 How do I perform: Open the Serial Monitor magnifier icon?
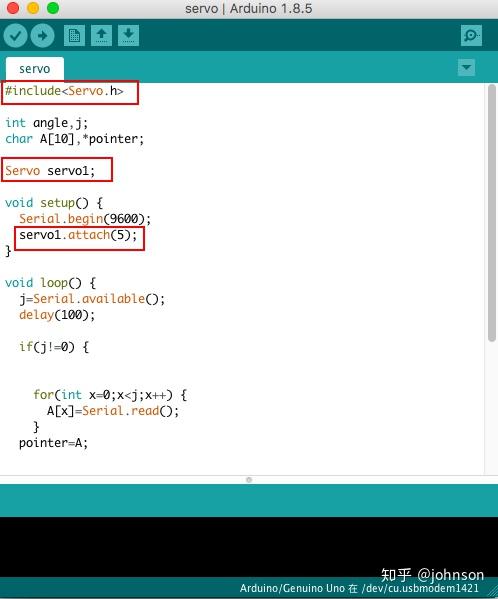(x=471, y=36)
